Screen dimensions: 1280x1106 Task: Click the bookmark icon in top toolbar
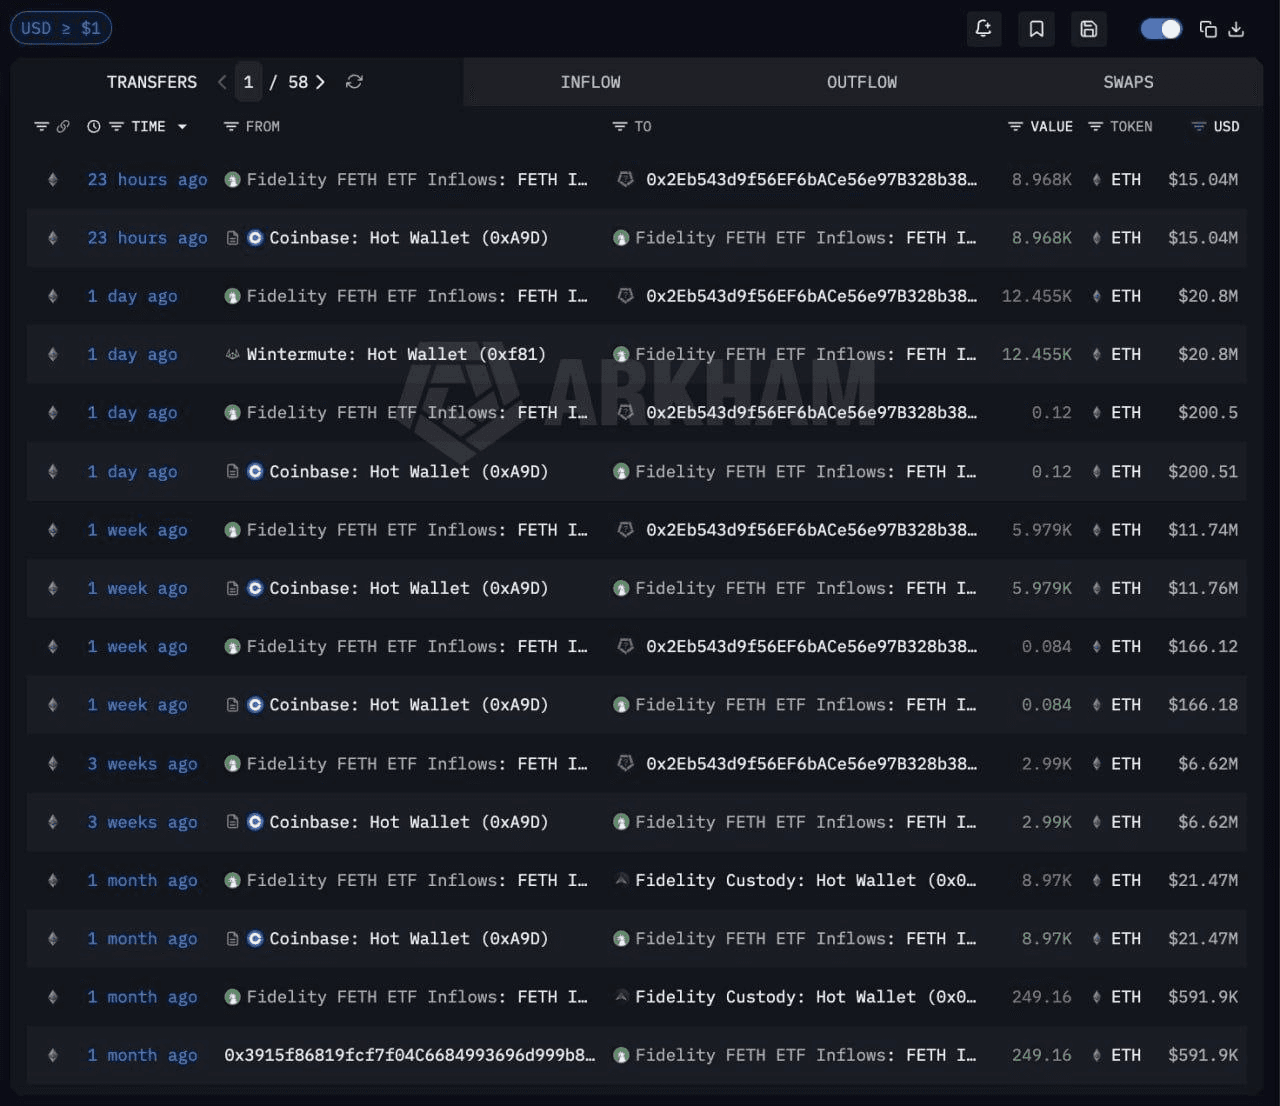pos(1037,29)
